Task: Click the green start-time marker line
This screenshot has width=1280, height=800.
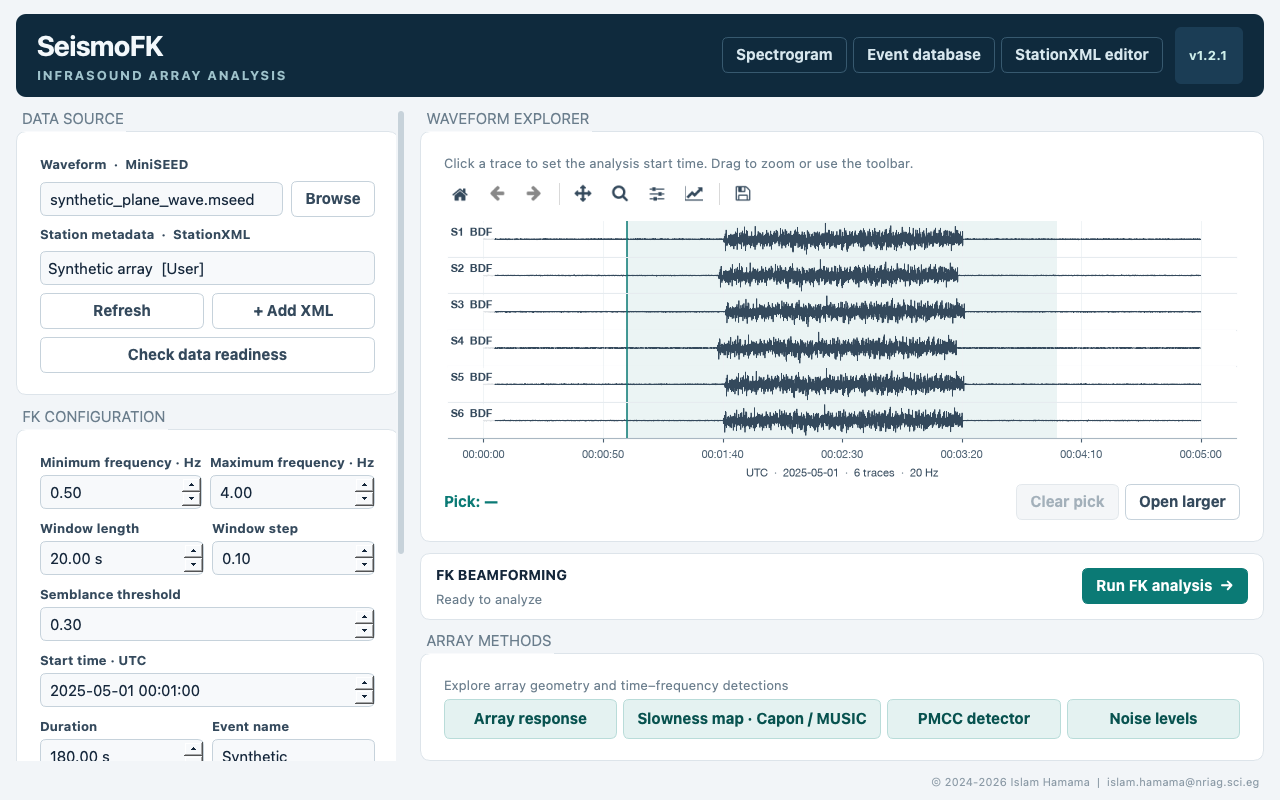Action: pos(627,330)
